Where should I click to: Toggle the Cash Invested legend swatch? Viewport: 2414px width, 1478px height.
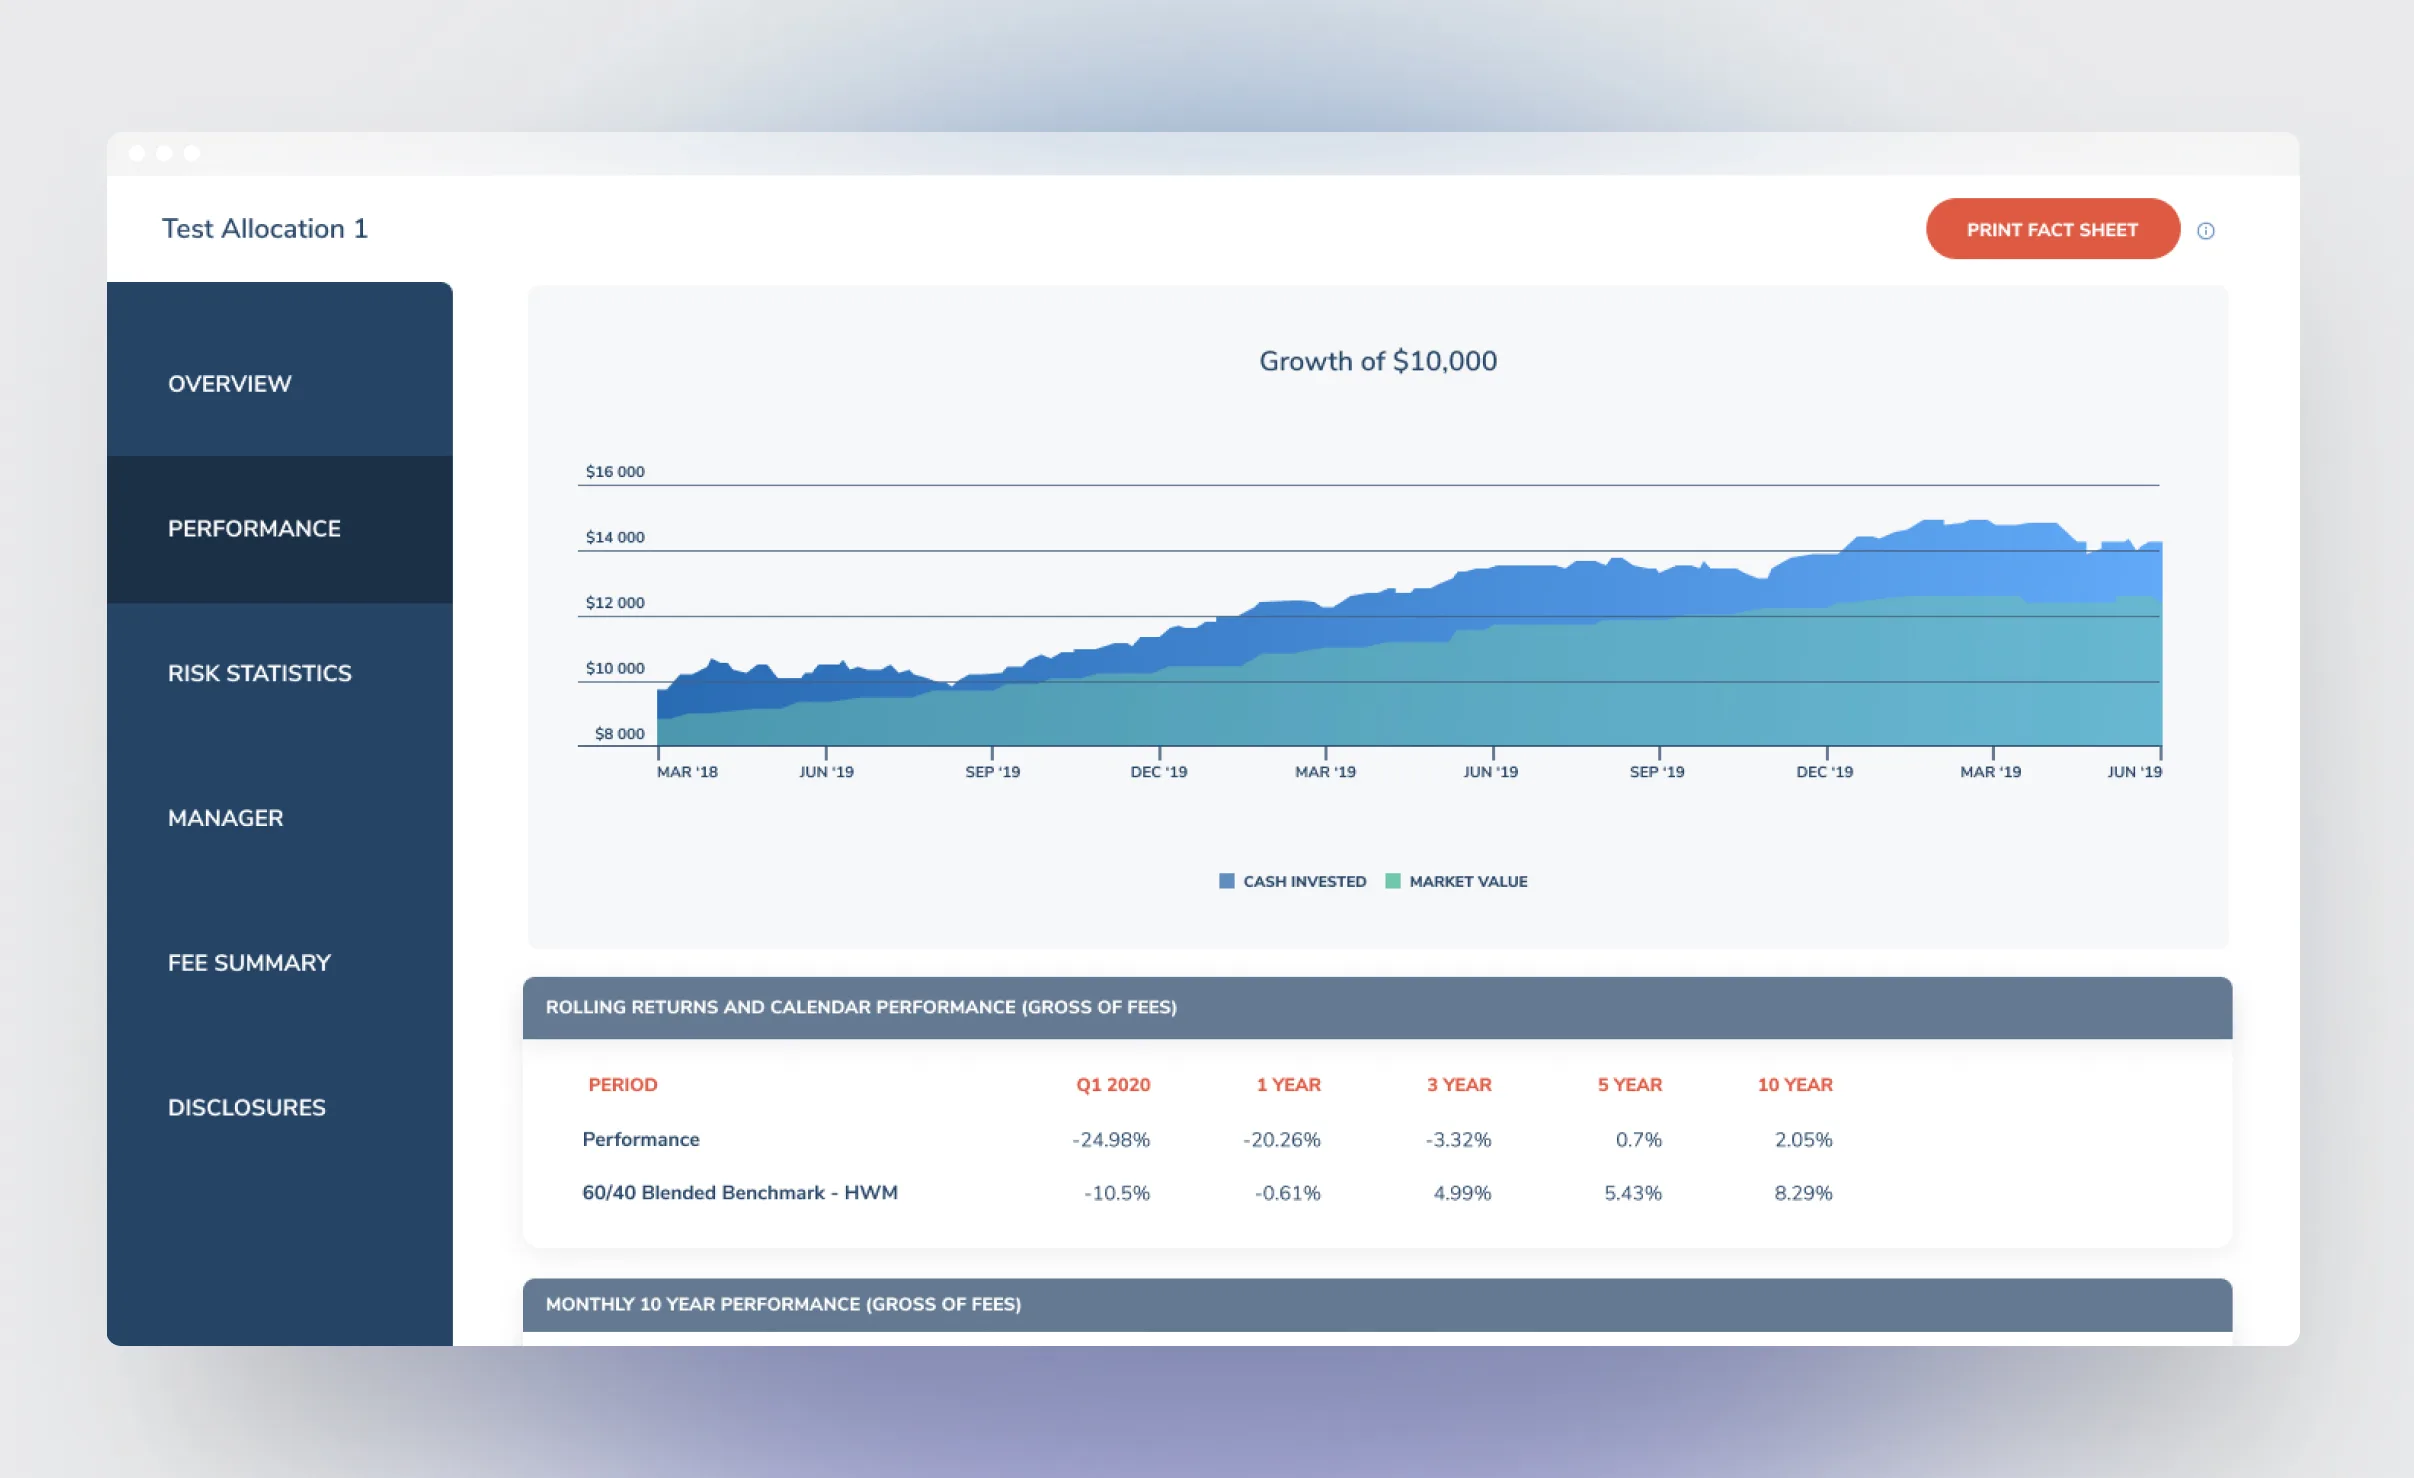pos(1226,881)
